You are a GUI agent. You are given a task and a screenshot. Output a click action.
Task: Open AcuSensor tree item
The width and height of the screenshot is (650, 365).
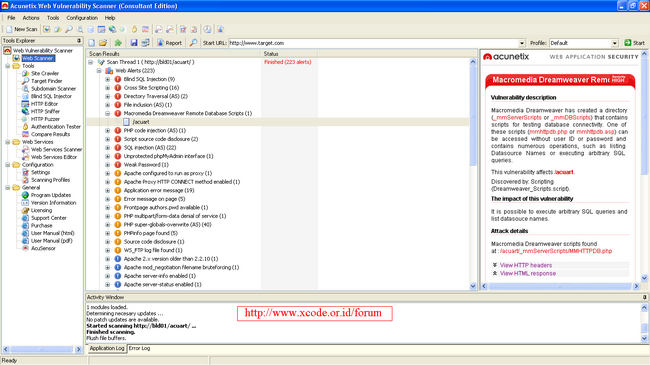pos(43,248)
